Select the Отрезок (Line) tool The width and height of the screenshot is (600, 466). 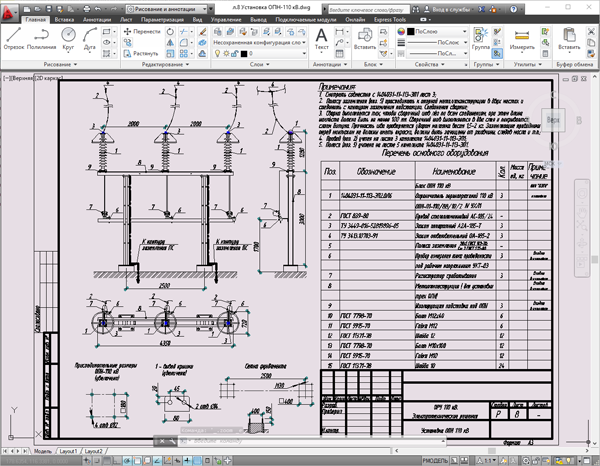click(x=12, y=36)
